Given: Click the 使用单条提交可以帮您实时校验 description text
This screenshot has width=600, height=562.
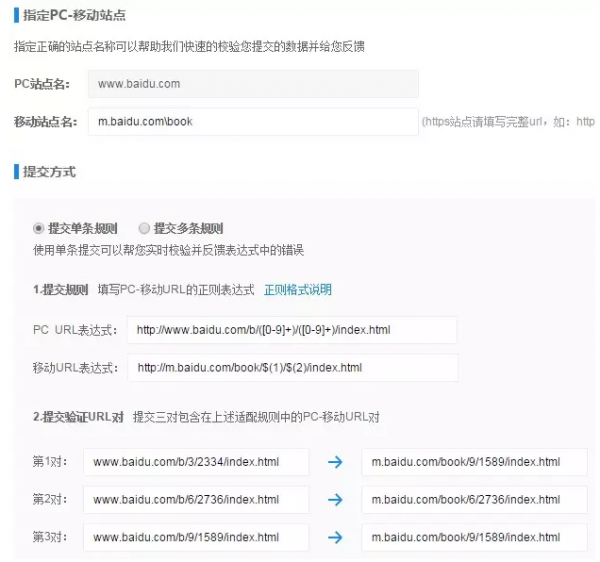Looking at the screenshot, I should point(168,250).
